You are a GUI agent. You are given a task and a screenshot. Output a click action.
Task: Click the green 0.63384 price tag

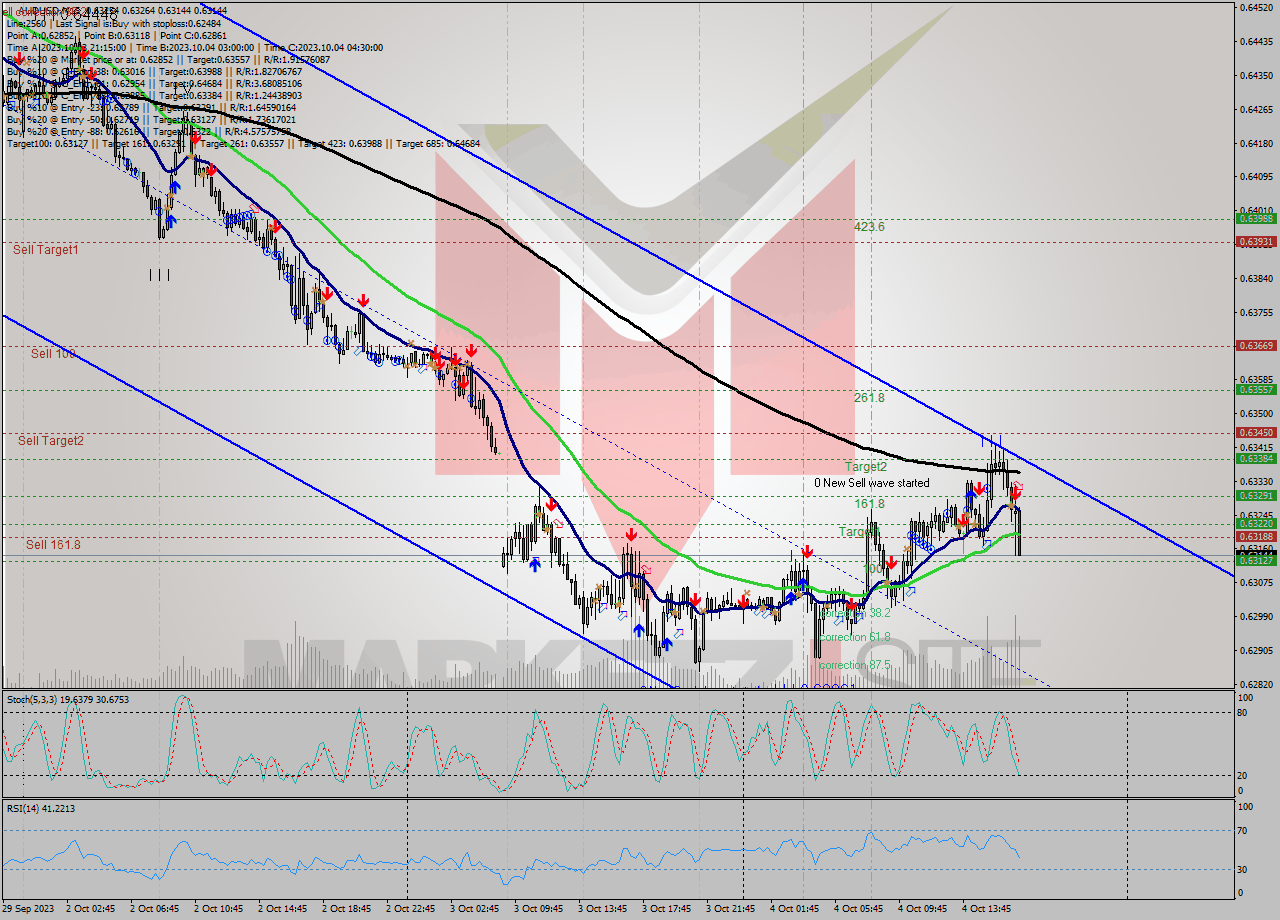(1256, 459)
